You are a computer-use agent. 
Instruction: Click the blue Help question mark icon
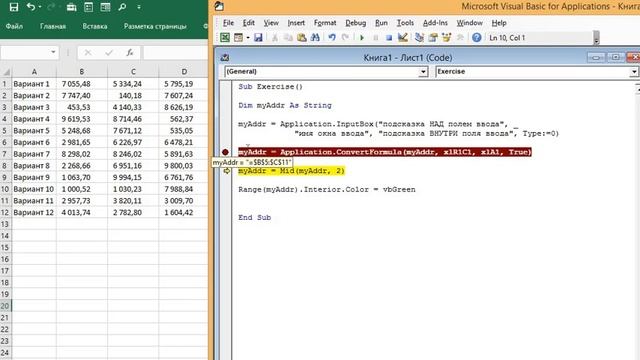click(x=476, y=38)
